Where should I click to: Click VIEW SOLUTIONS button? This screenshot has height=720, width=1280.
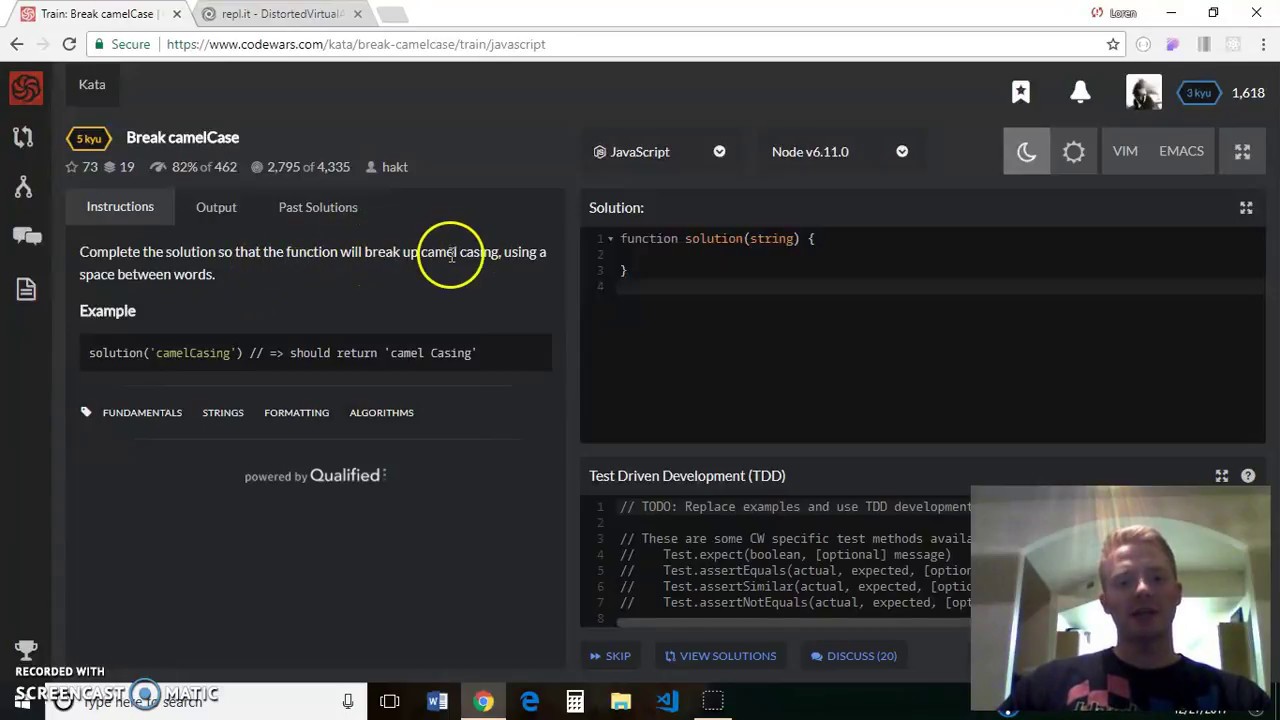click(720, 656)
